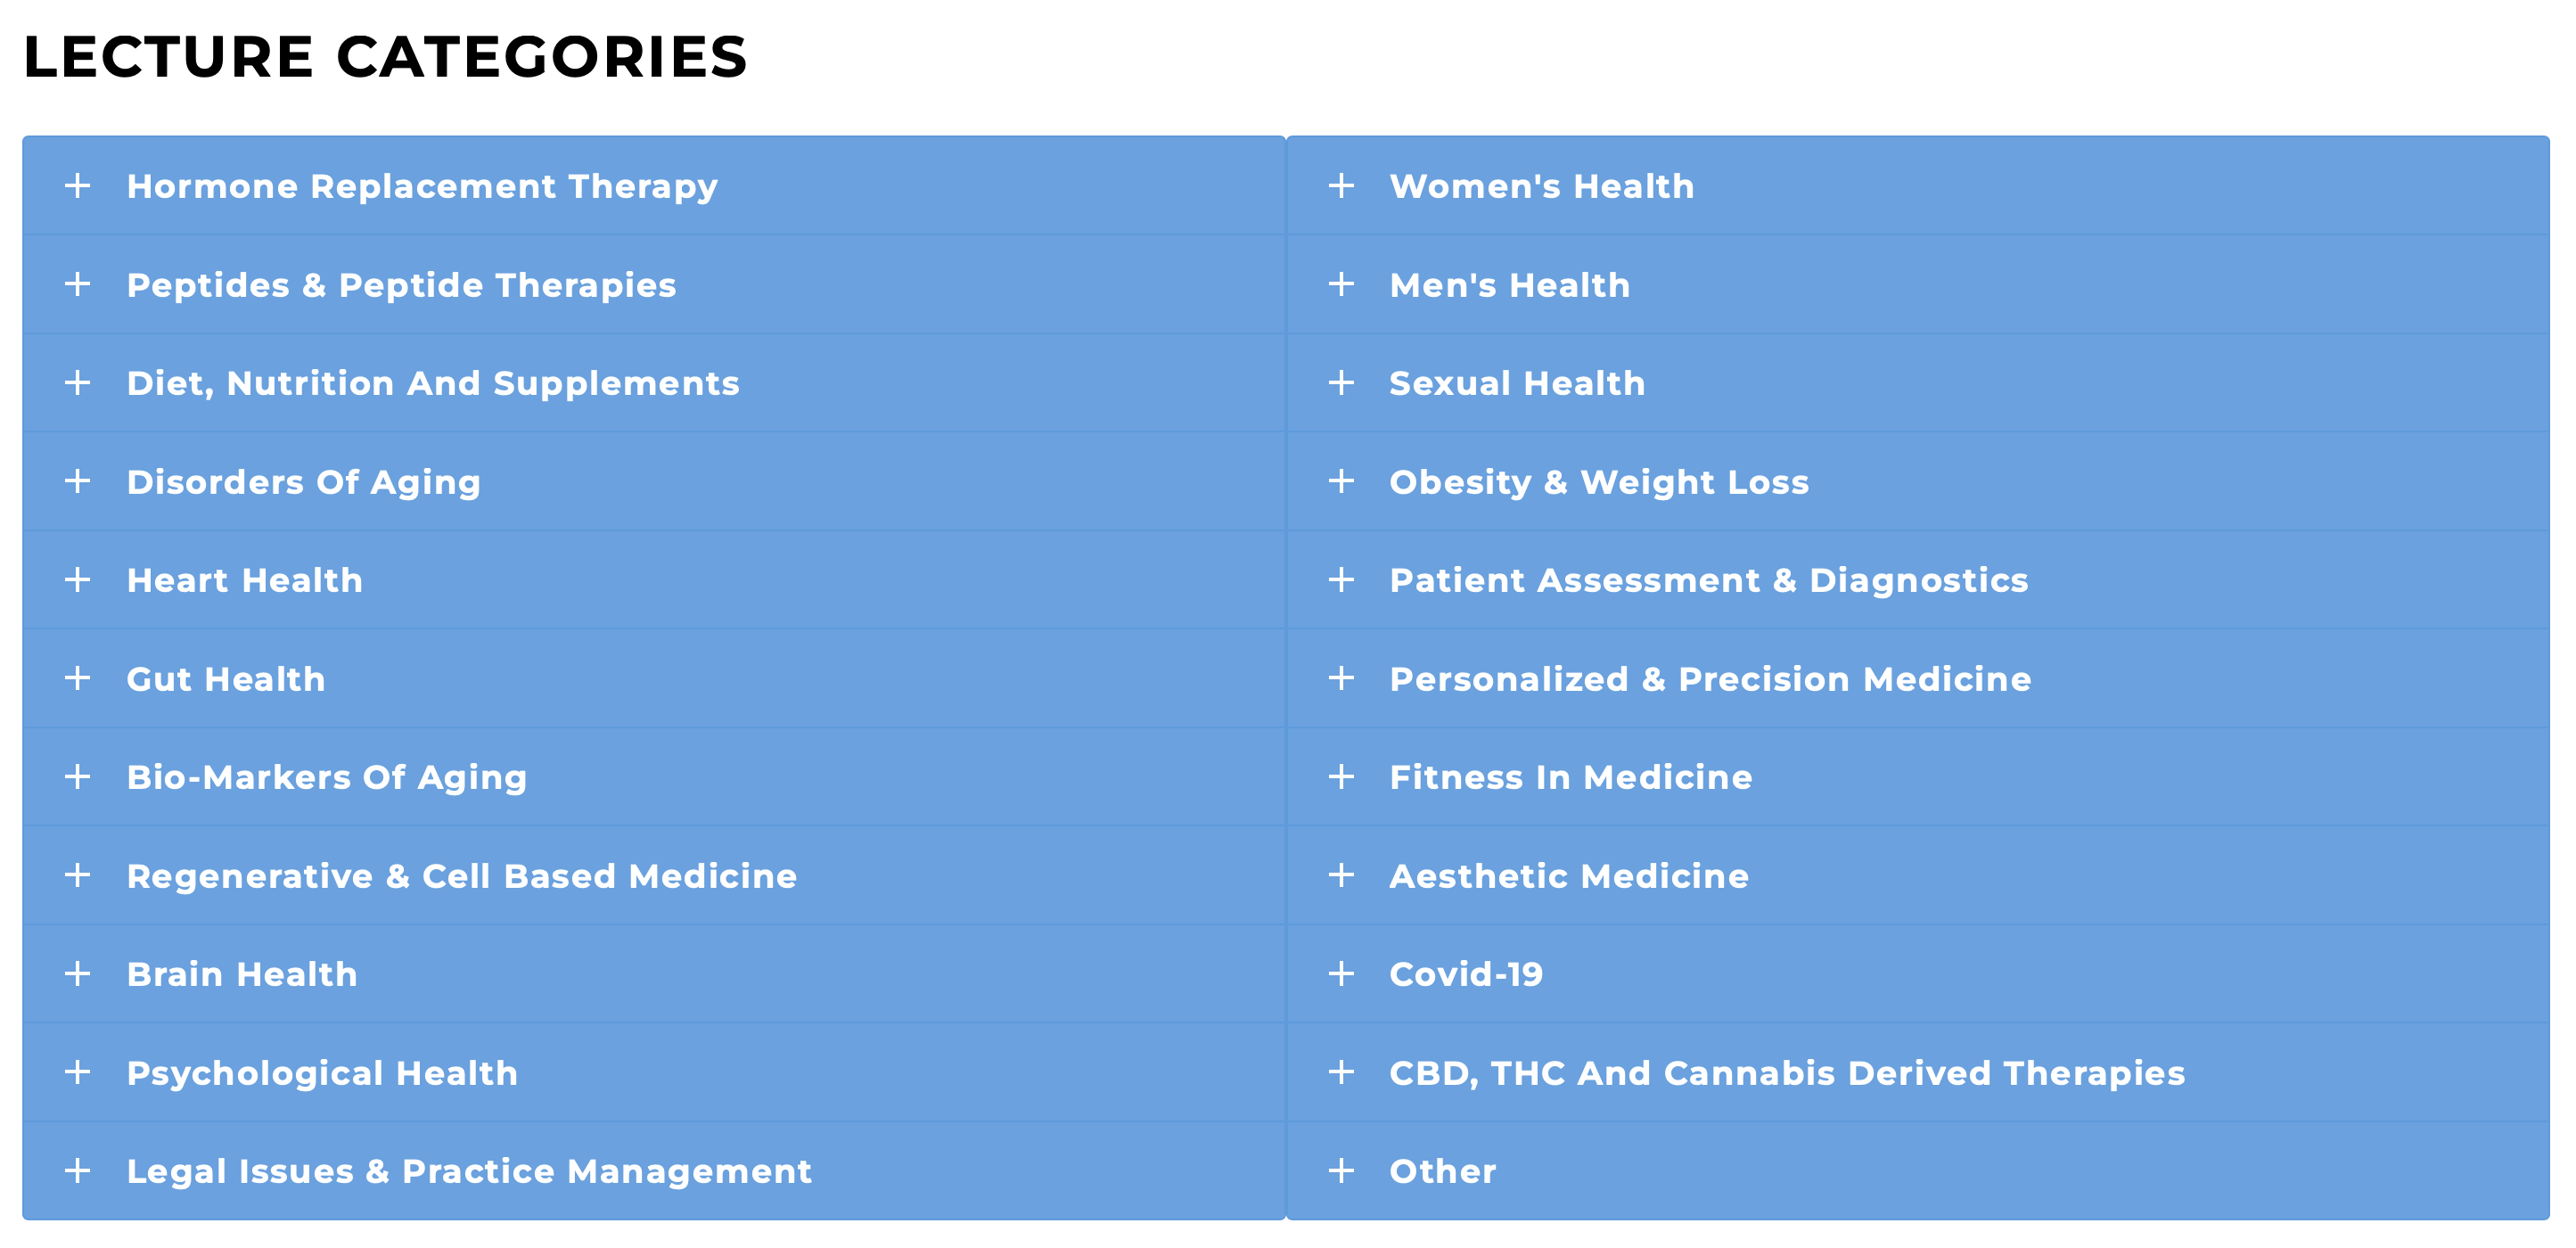Click the plus icon beside Heart Health
This screenshot has width=2576, height=1248.
coord(77,580)
